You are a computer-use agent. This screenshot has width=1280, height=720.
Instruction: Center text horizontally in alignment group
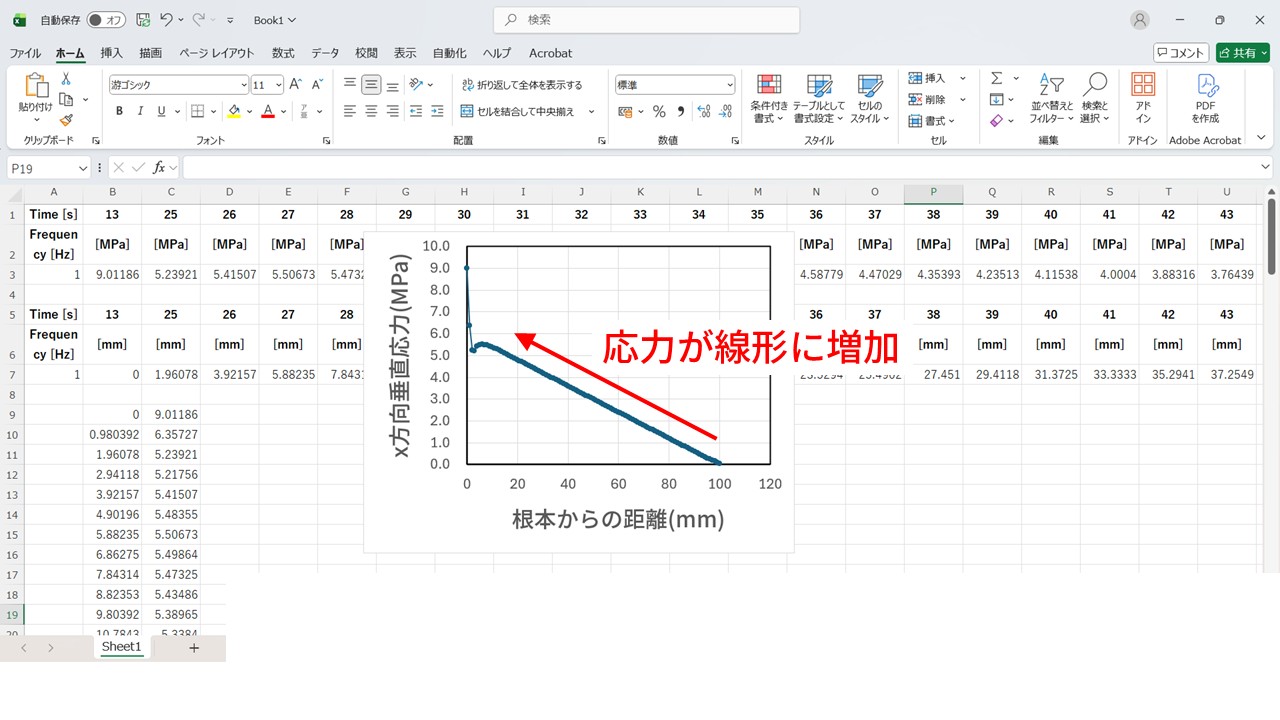point(371,111)
